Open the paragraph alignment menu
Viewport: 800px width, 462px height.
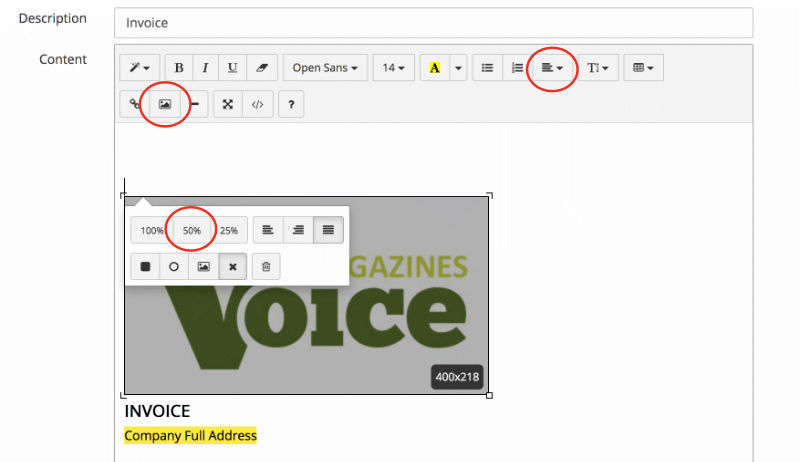click(x=551, y=68)
